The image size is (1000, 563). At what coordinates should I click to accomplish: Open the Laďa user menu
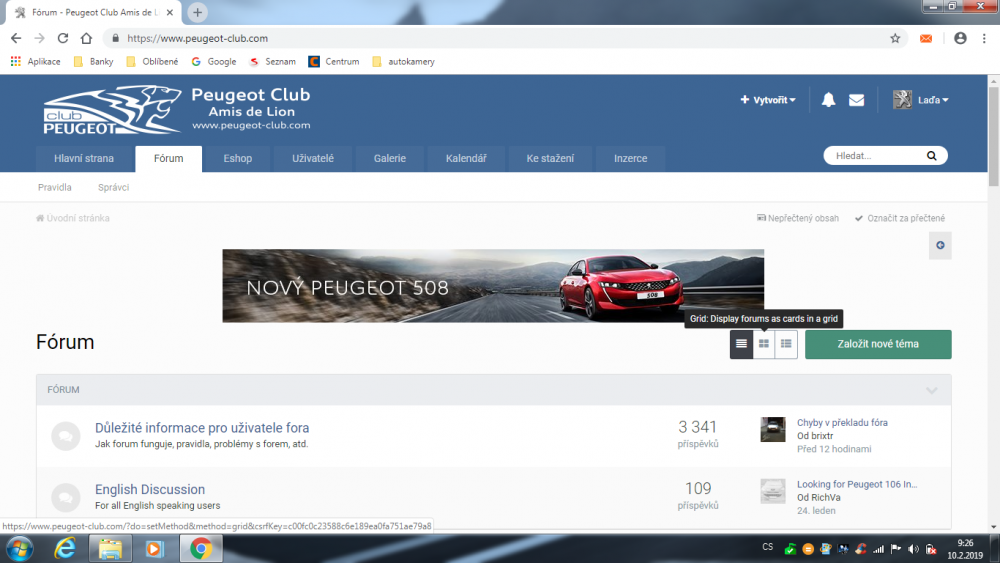pos(920,99)
